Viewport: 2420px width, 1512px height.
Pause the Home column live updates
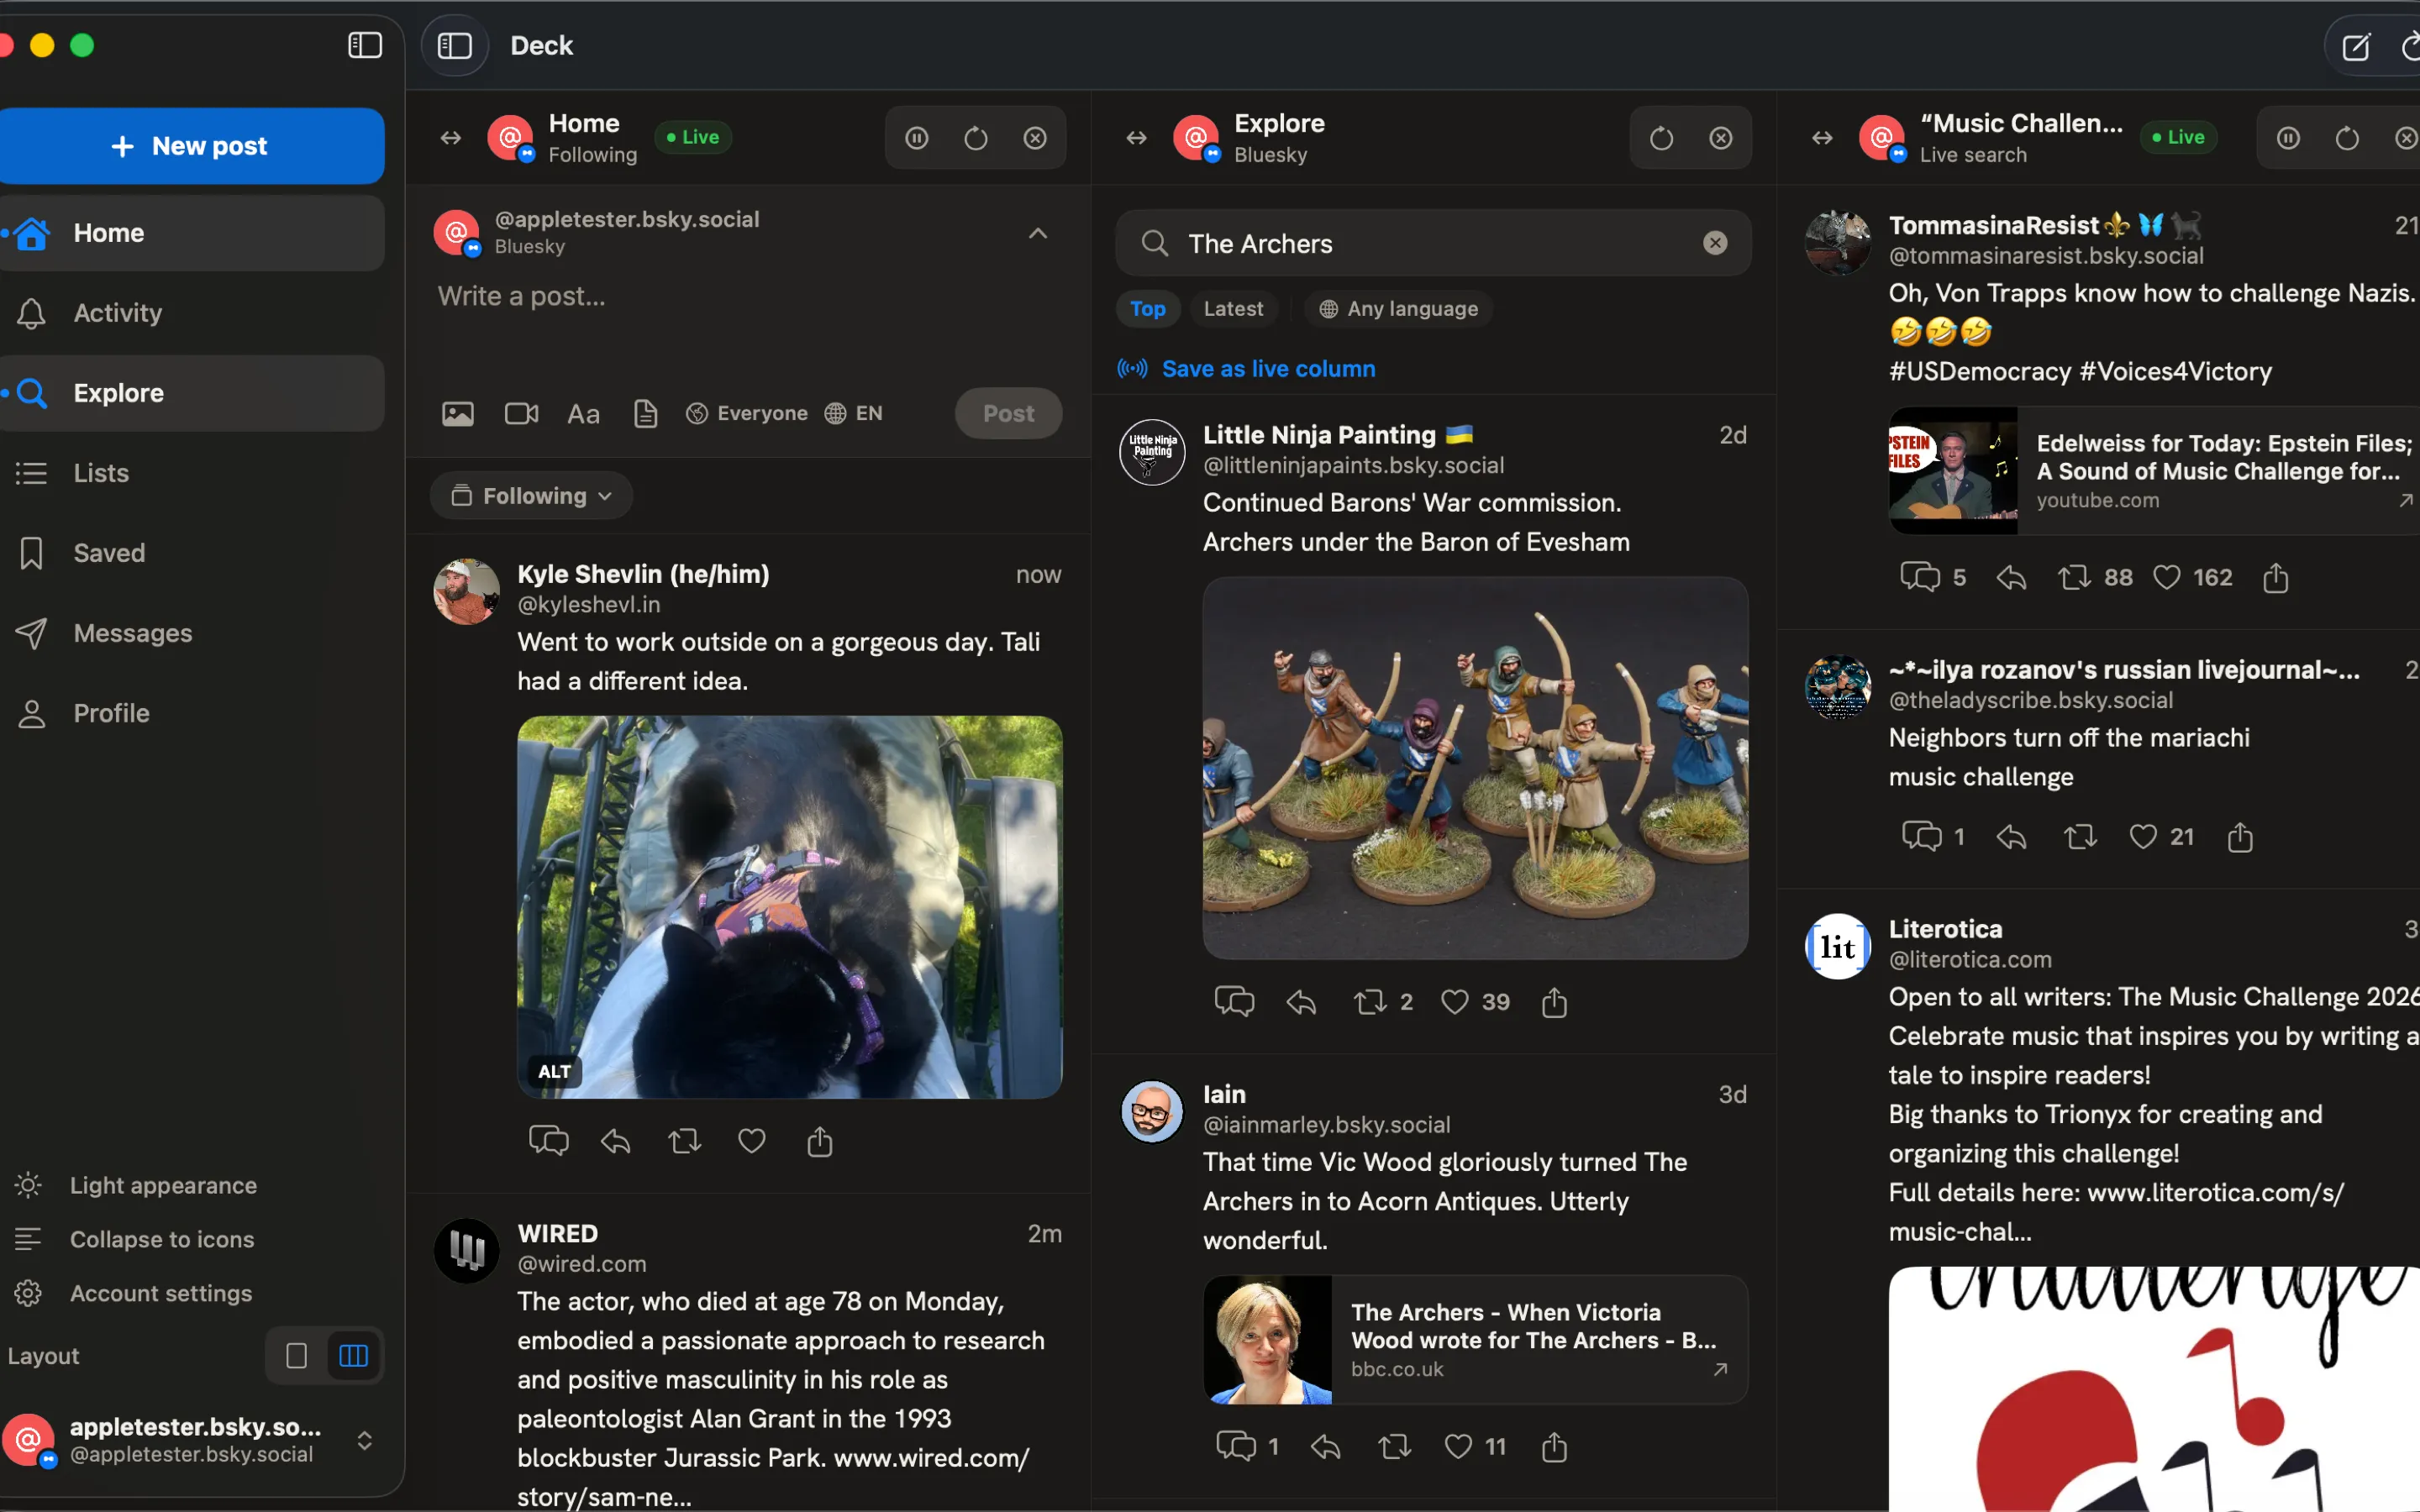pos(916,138)
